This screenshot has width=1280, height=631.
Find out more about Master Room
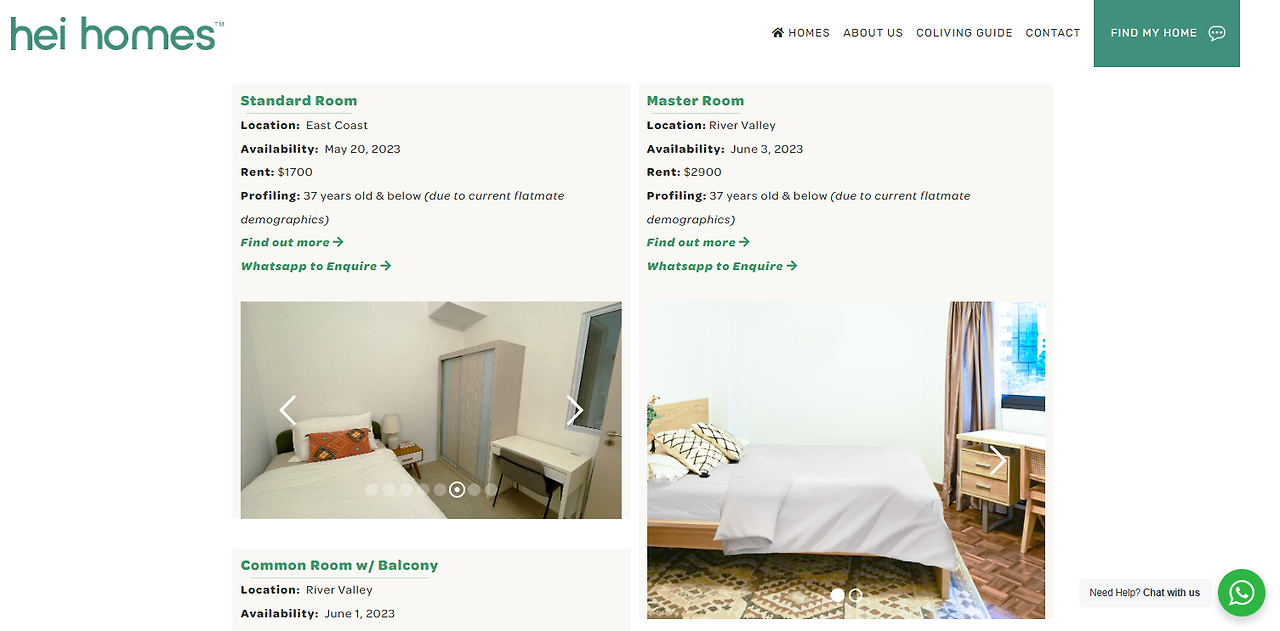(x=698, y=243)
